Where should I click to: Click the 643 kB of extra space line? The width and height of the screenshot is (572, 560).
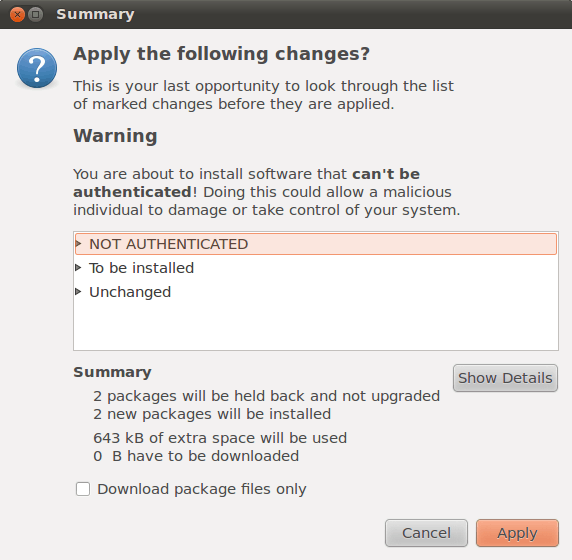220,438
